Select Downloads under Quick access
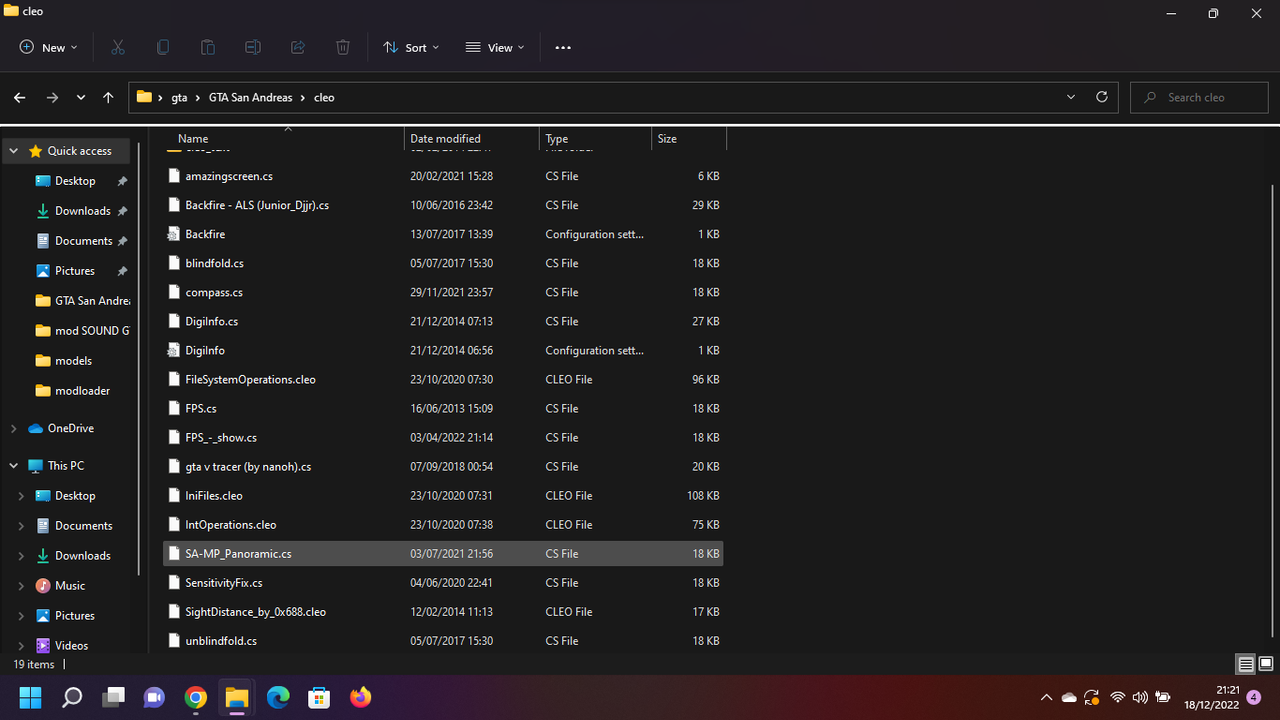The height and width of the screenshot is (720, 1280). pyautogui.click(x=83, y=211)
